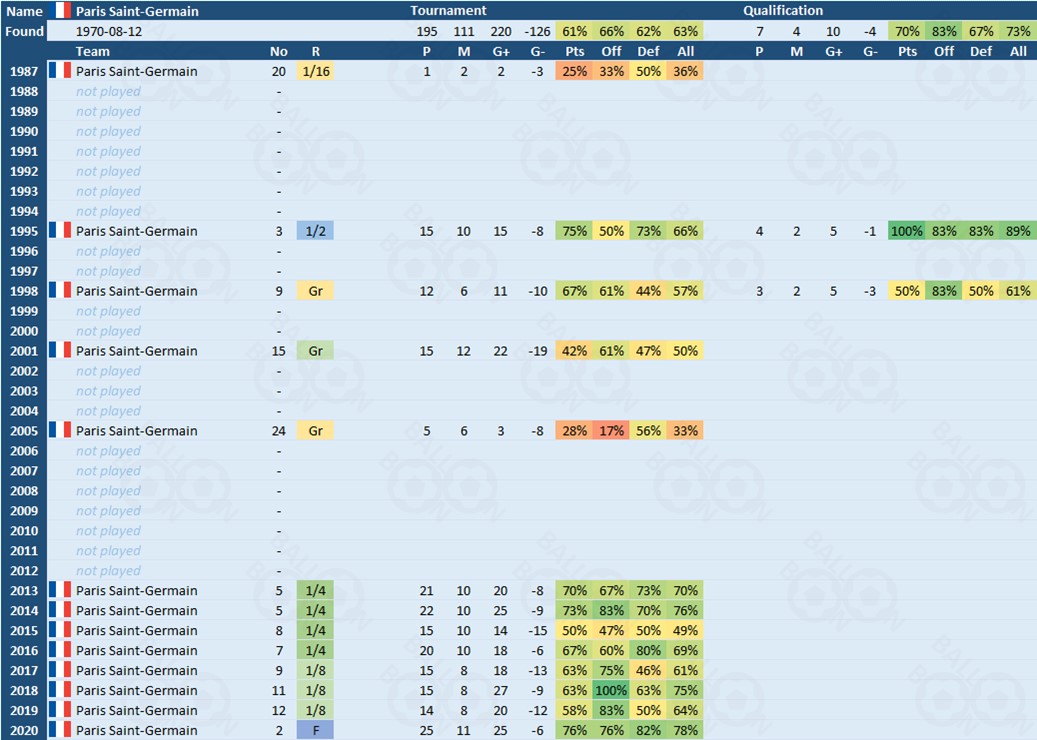Select the 2016 year row header

tap(24, 651)
